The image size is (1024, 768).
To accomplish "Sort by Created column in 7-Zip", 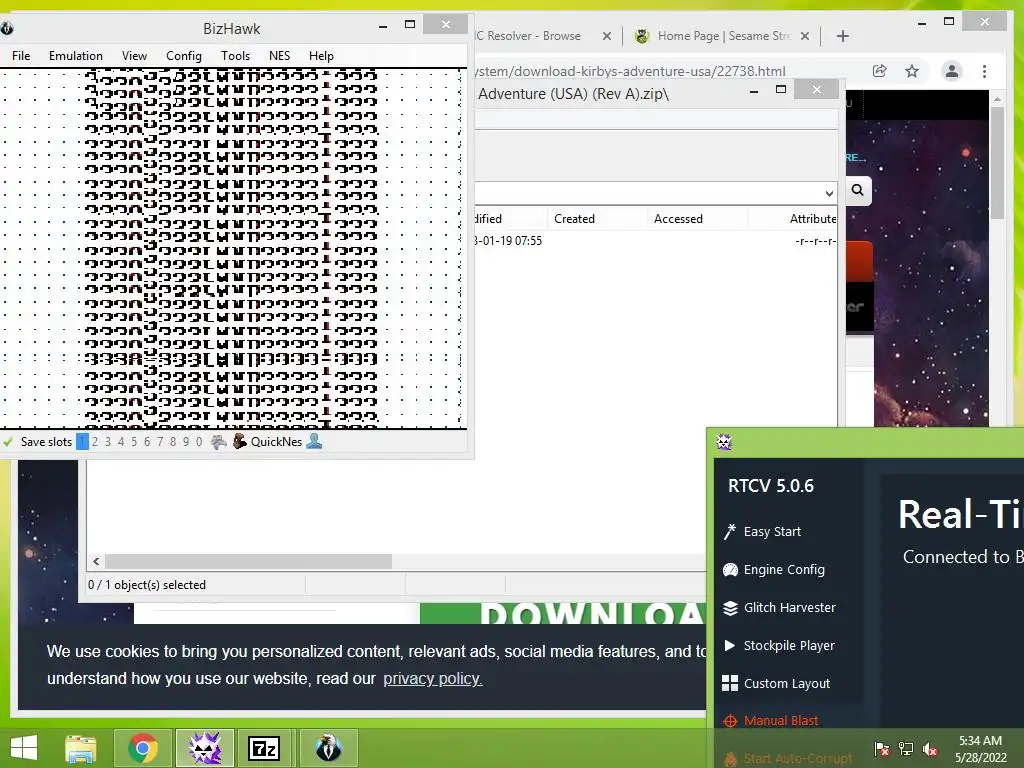I will coord(574,219).
